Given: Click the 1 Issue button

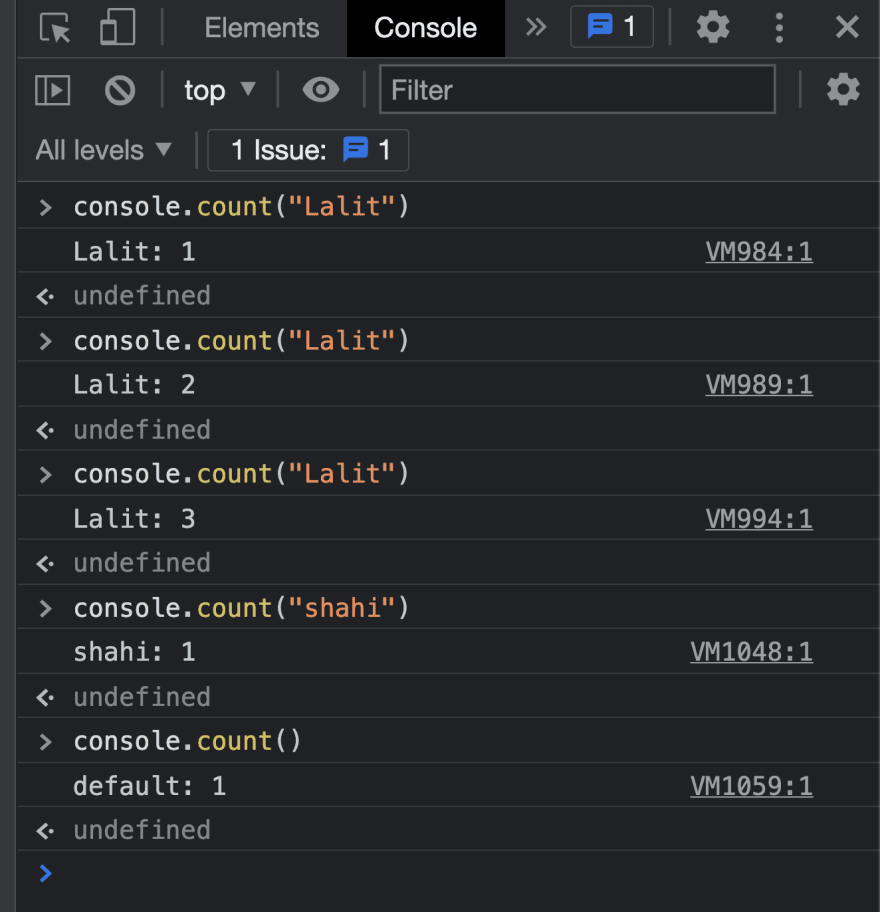Looking at the screenshot, I should click(308, 150).
